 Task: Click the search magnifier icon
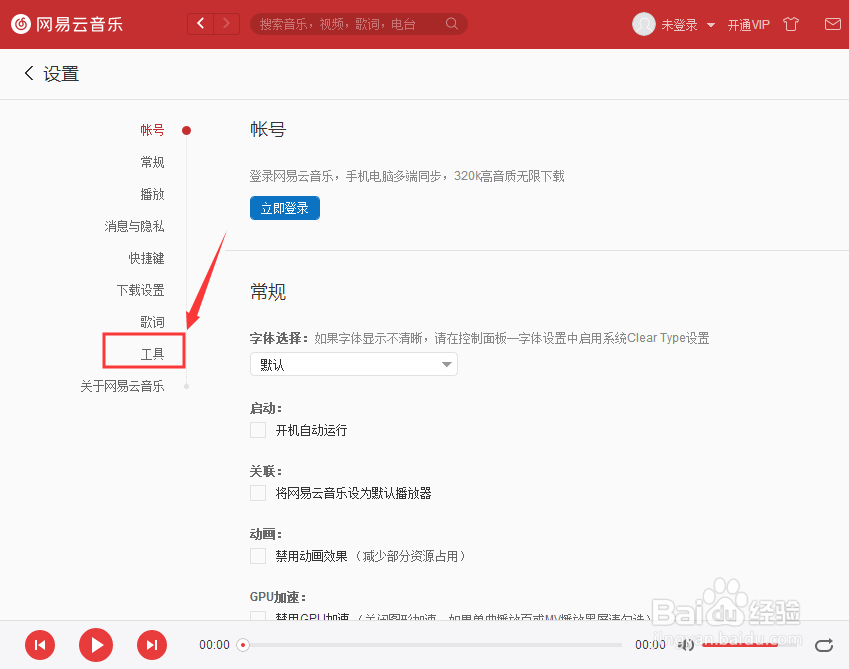click(452, 24)
